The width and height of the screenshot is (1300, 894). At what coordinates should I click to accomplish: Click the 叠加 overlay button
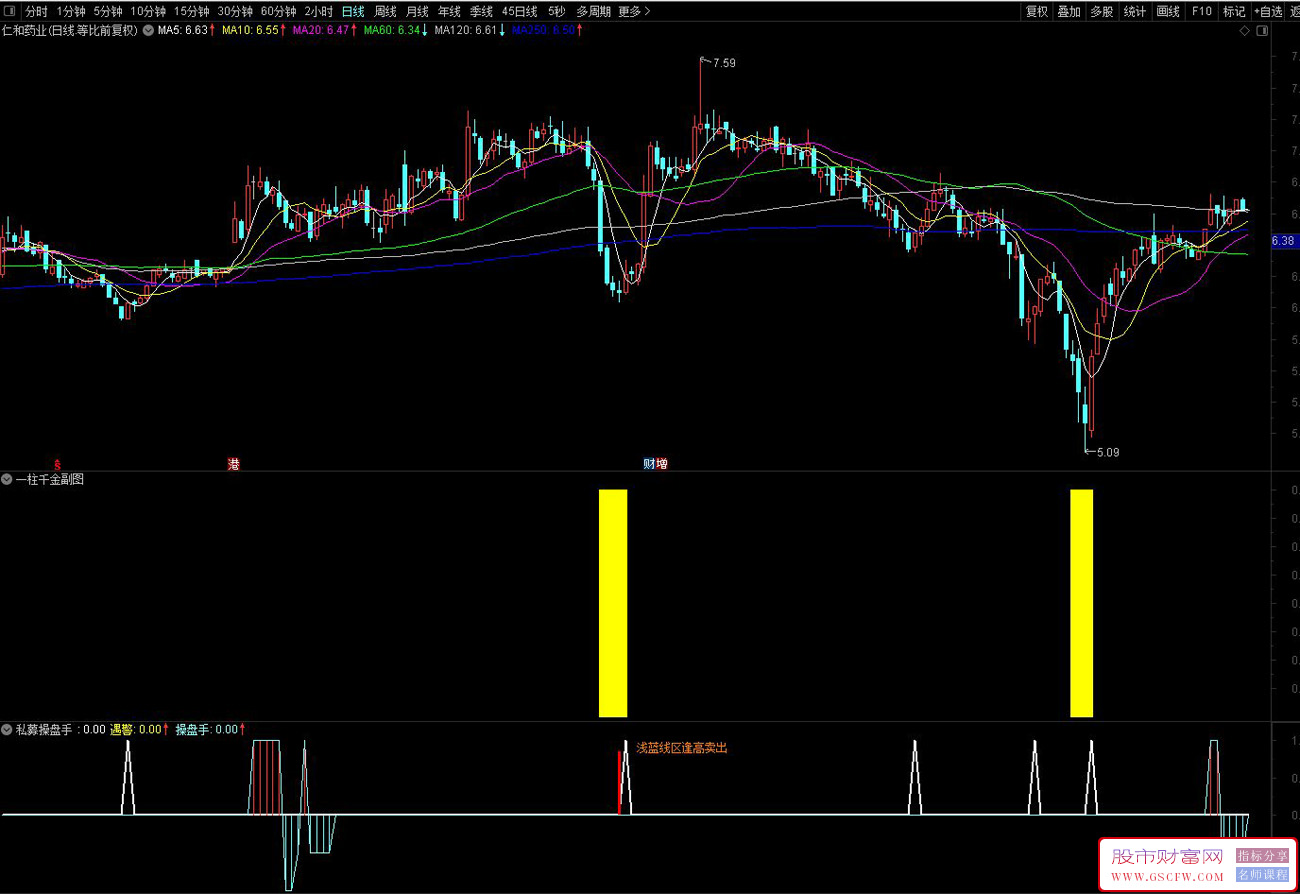(x=1069, y=12)
